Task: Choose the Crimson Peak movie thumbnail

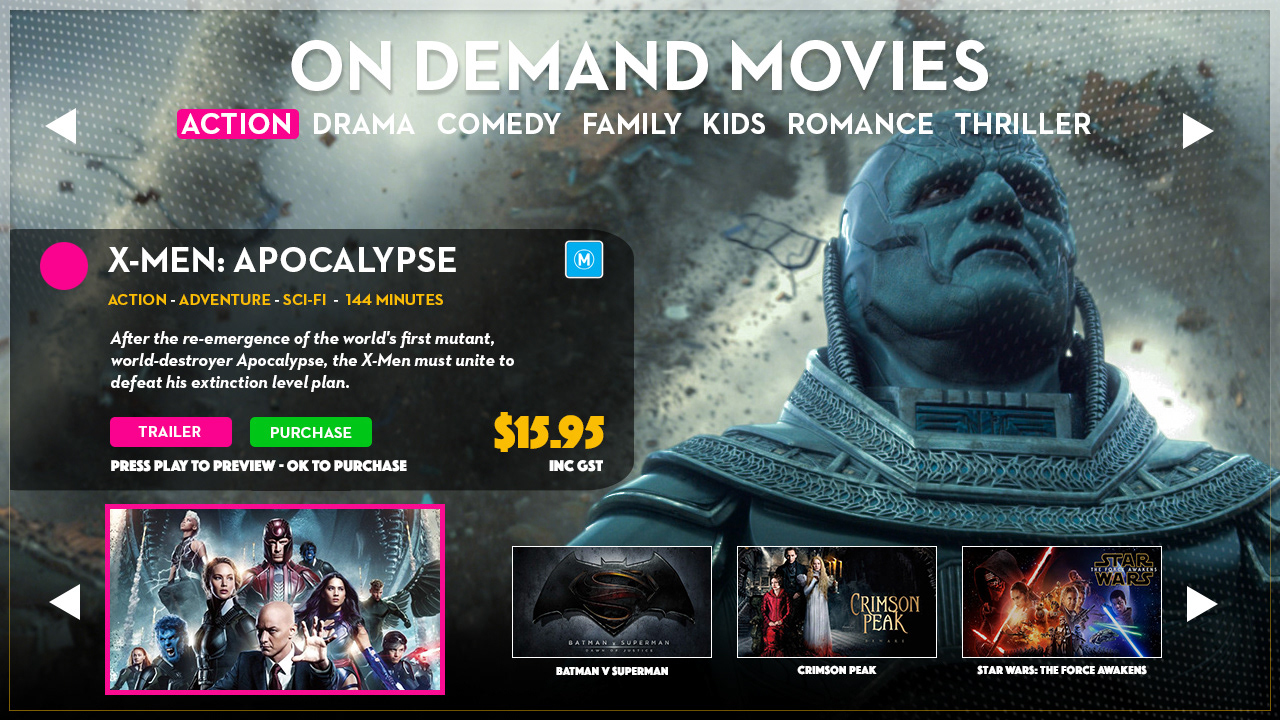Action: click(837, 602)
